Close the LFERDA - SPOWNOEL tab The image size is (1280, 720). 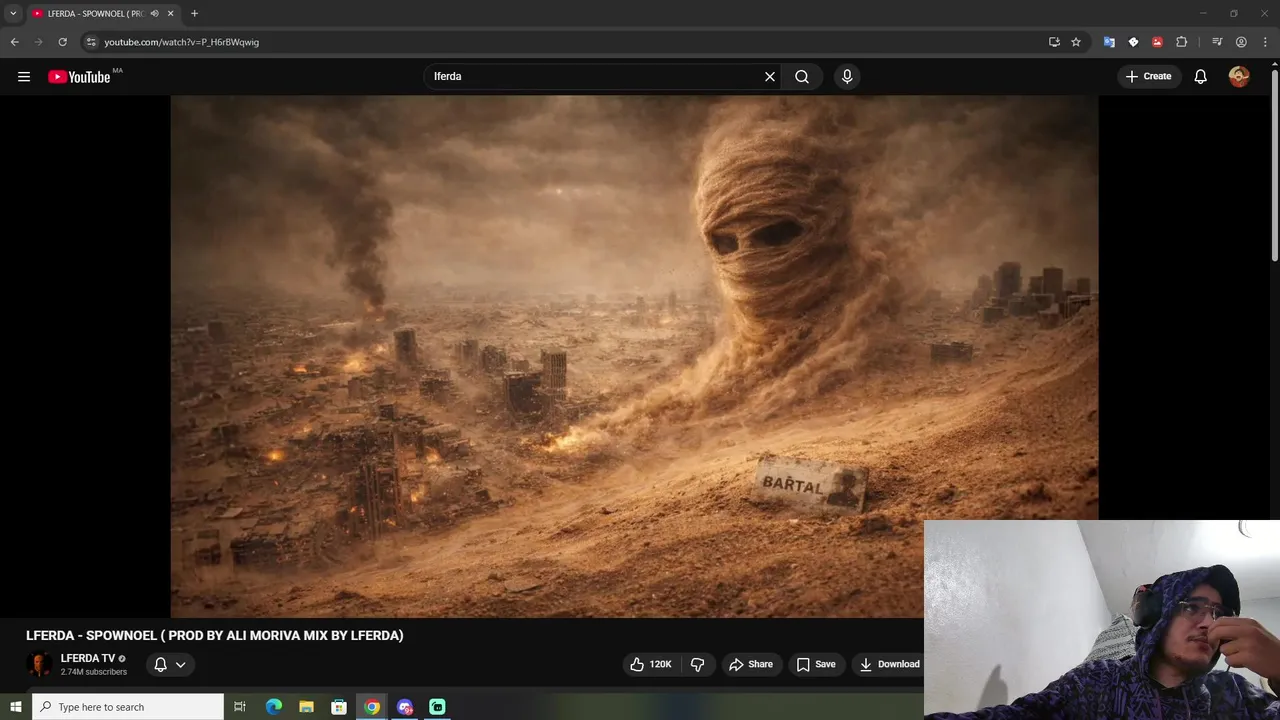click(171, 13)
